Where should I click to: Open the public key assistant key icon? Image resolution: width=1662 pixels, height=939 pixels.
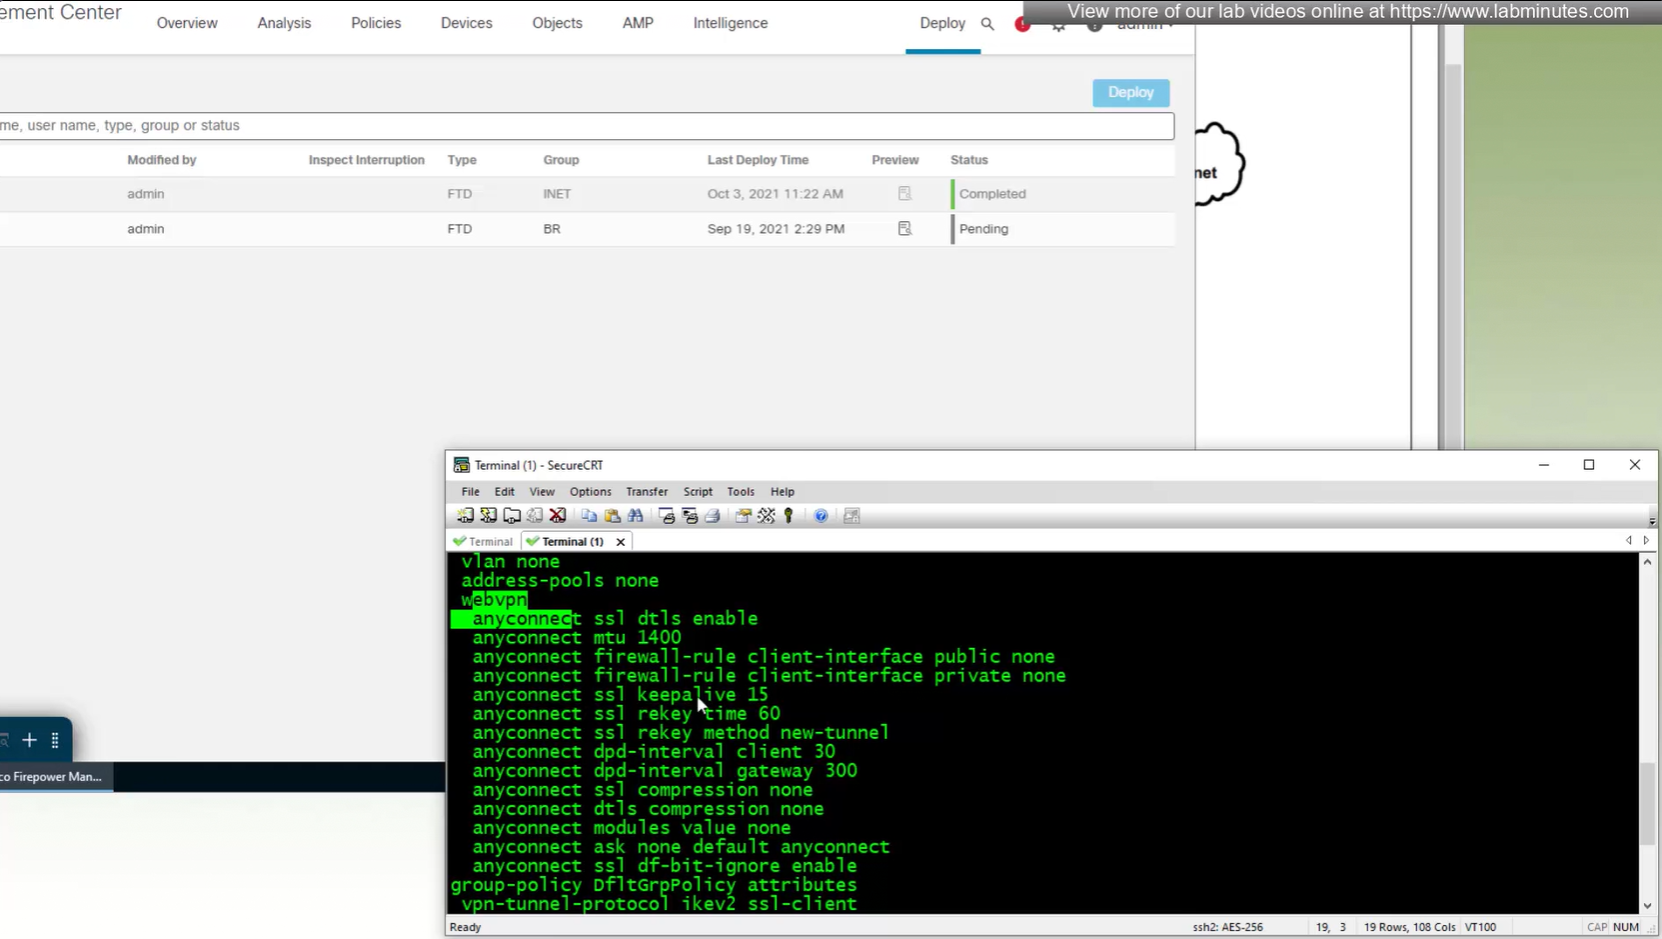click(x=789, y=516)
